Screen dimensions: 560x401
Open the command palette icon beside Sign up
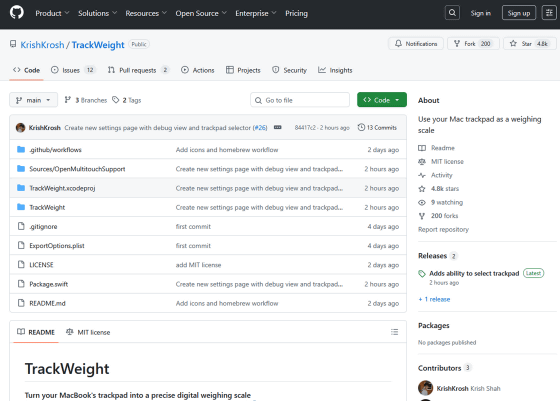(549, 13)
